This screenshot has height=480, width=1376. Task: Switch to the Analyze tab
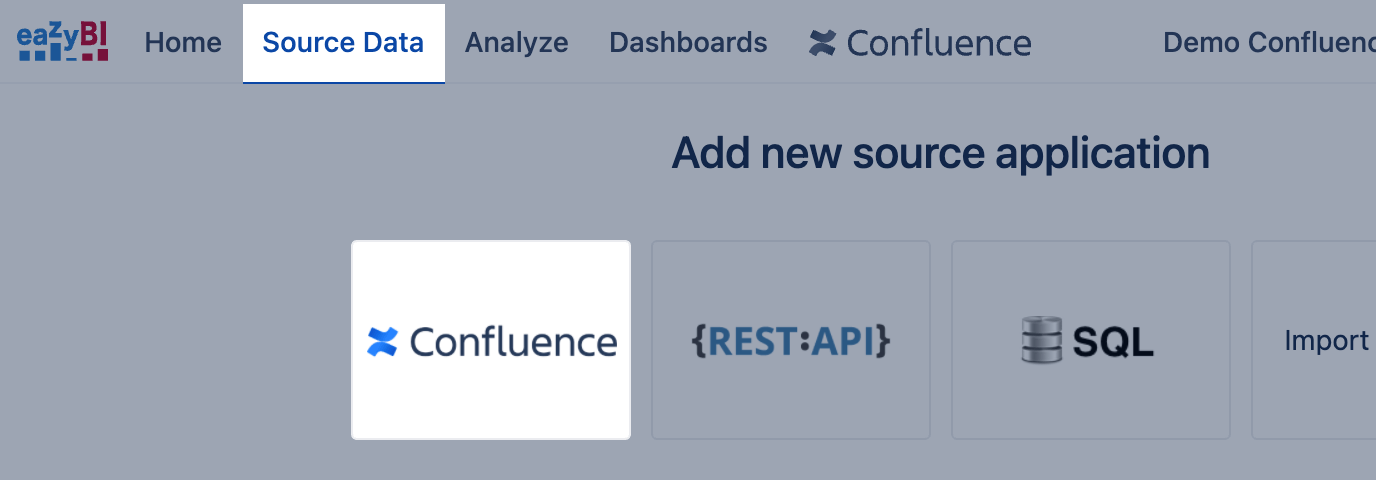pos(516,43)
